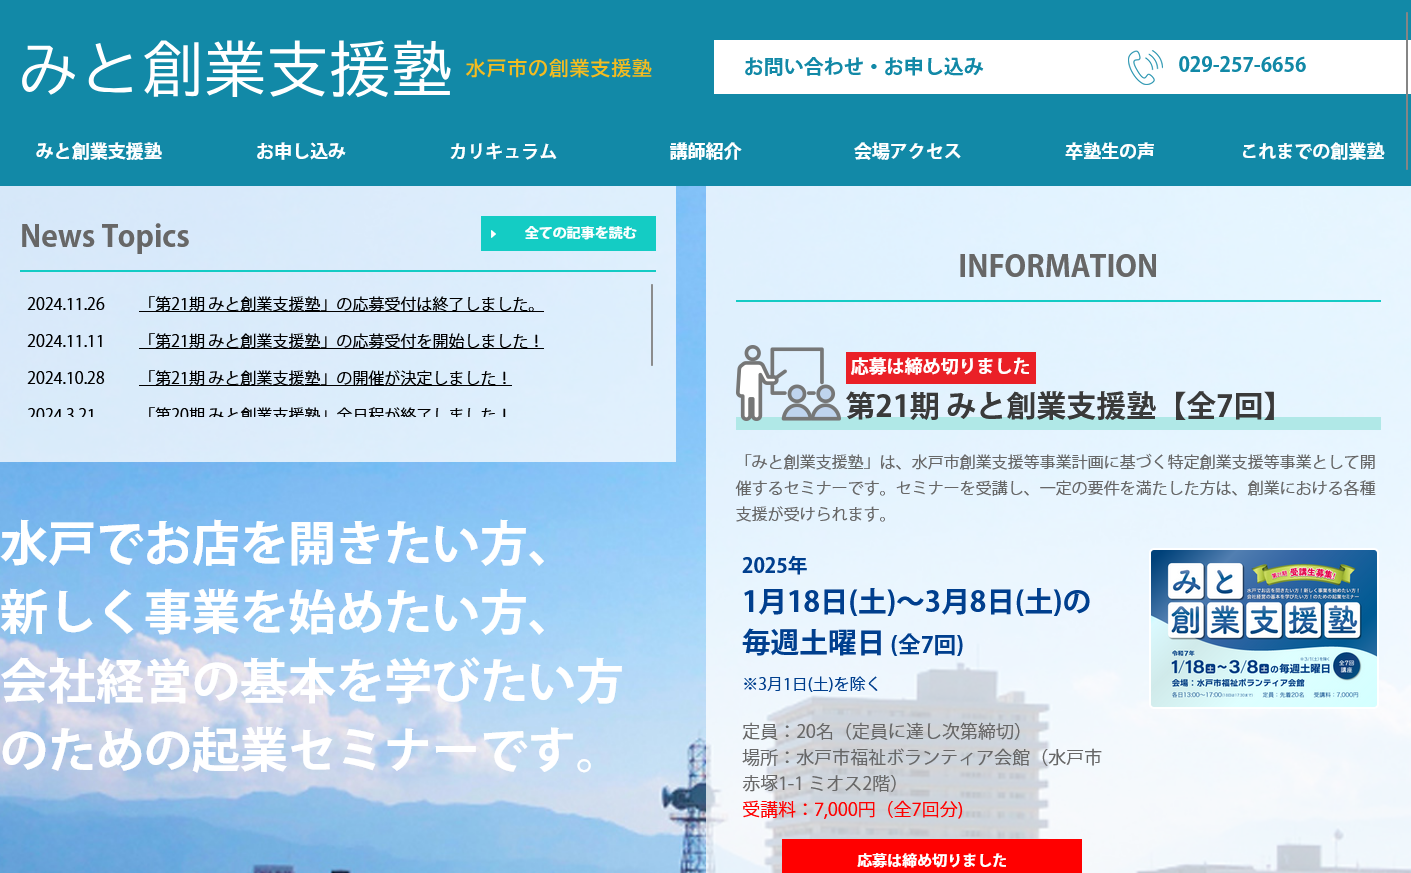This screenshot has width=1411, height=873.
Task: Go to the カリキュラム page
Action: click(503, 151)
